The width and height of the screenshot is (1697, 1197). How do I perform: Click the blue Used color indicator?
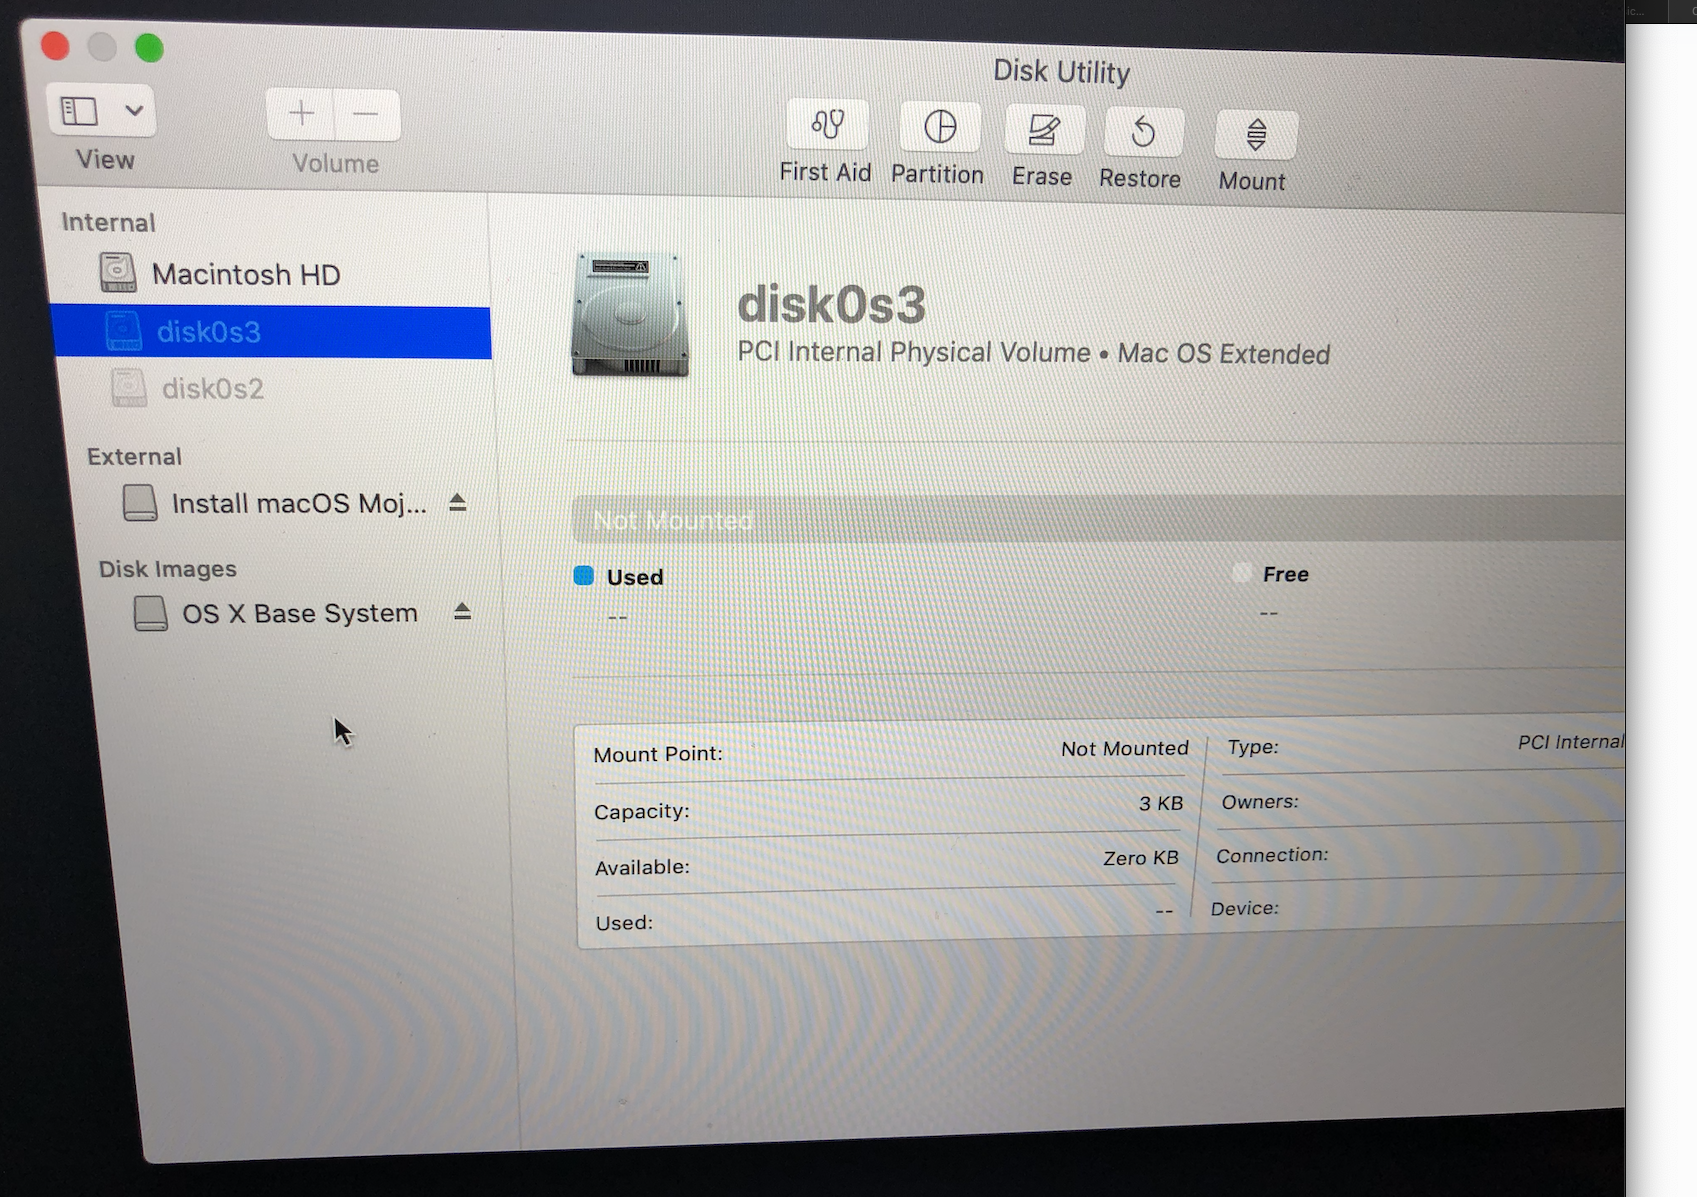(584, 575)
